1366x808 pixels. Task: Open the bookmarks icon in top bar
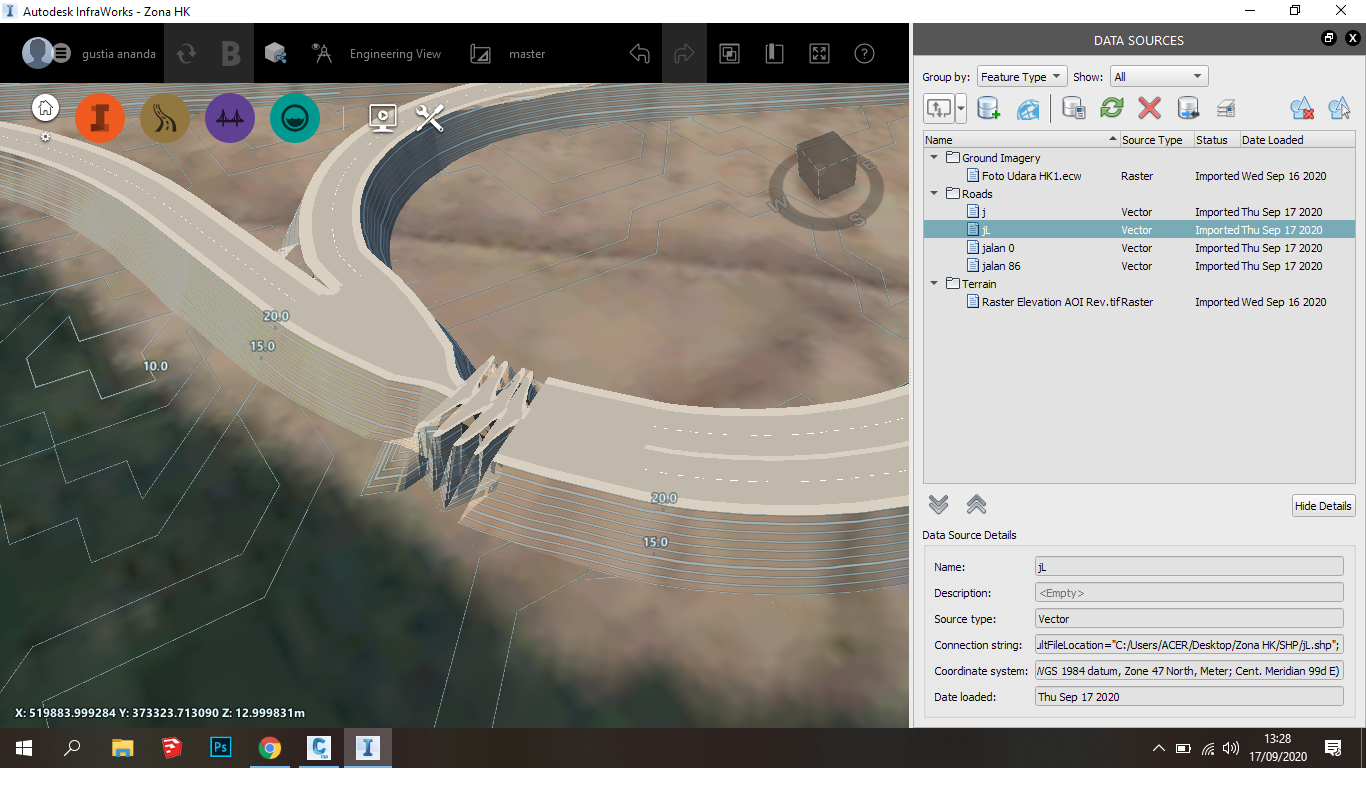click(774, 54)
